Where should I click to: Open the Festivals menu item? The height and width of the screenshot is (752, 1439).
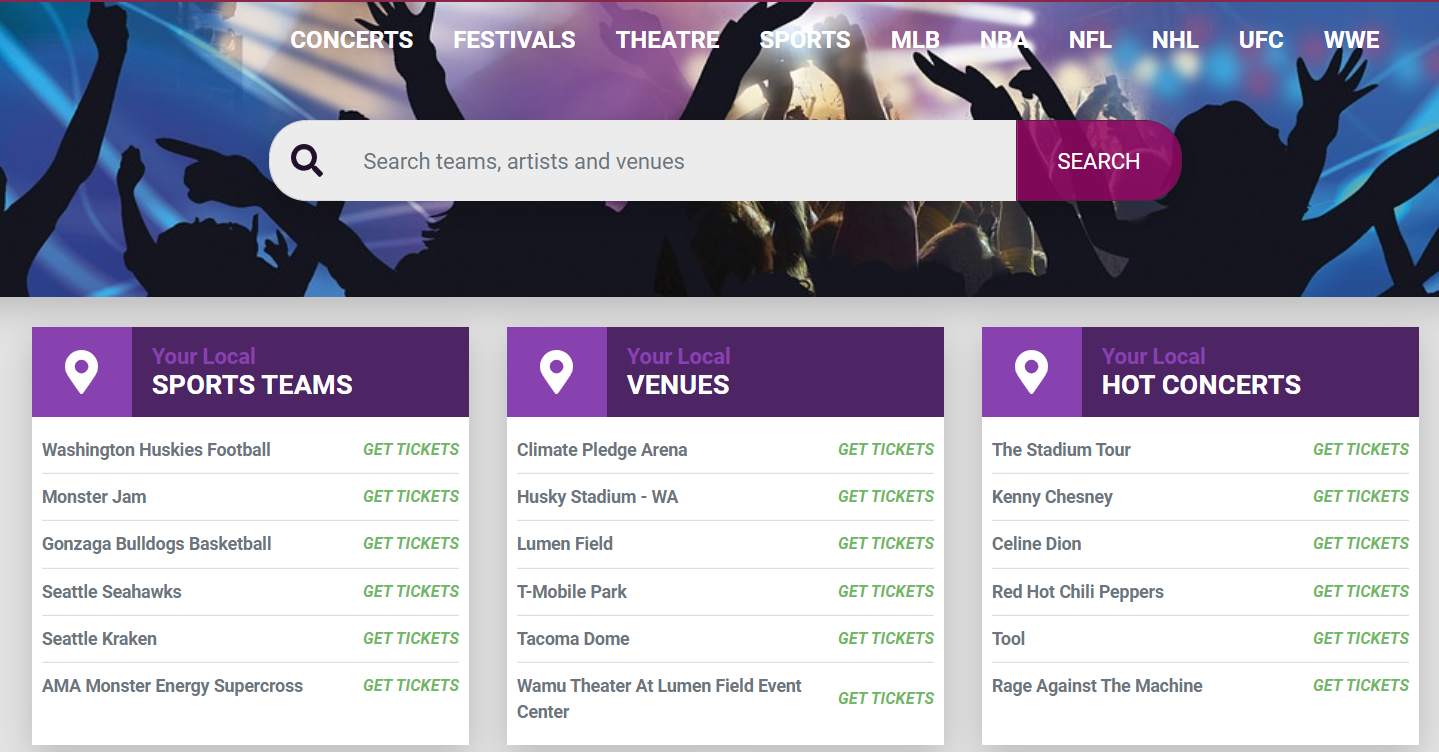pyautogui.click(x=514, y=40)
